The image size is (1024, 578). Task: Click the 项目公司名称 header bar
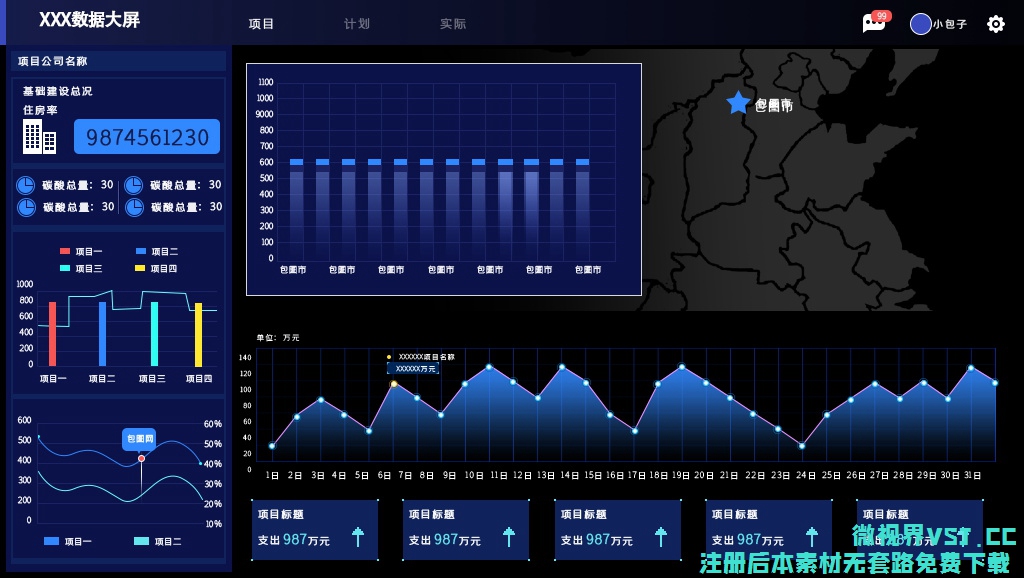[118, 61]
